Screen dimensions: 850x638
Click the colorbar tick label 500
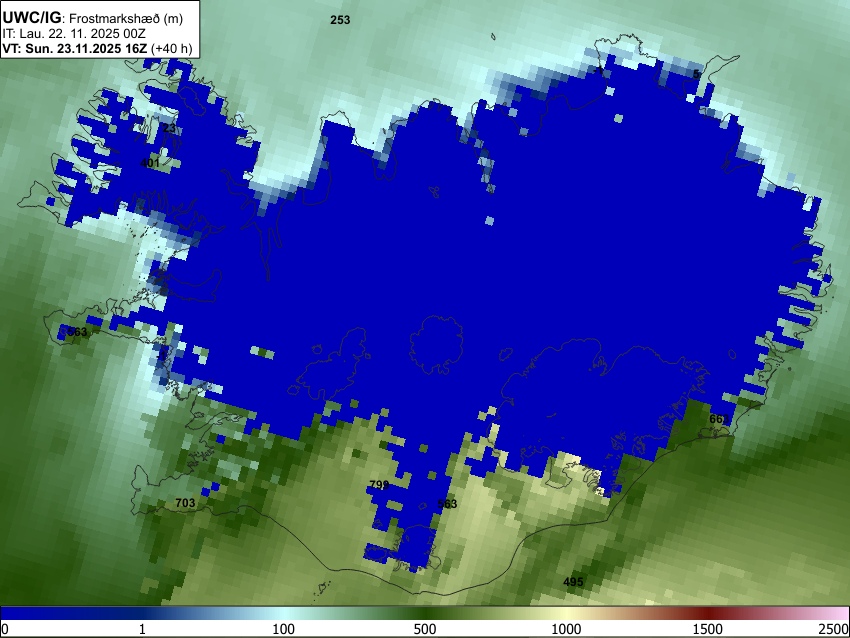point(425,629)
